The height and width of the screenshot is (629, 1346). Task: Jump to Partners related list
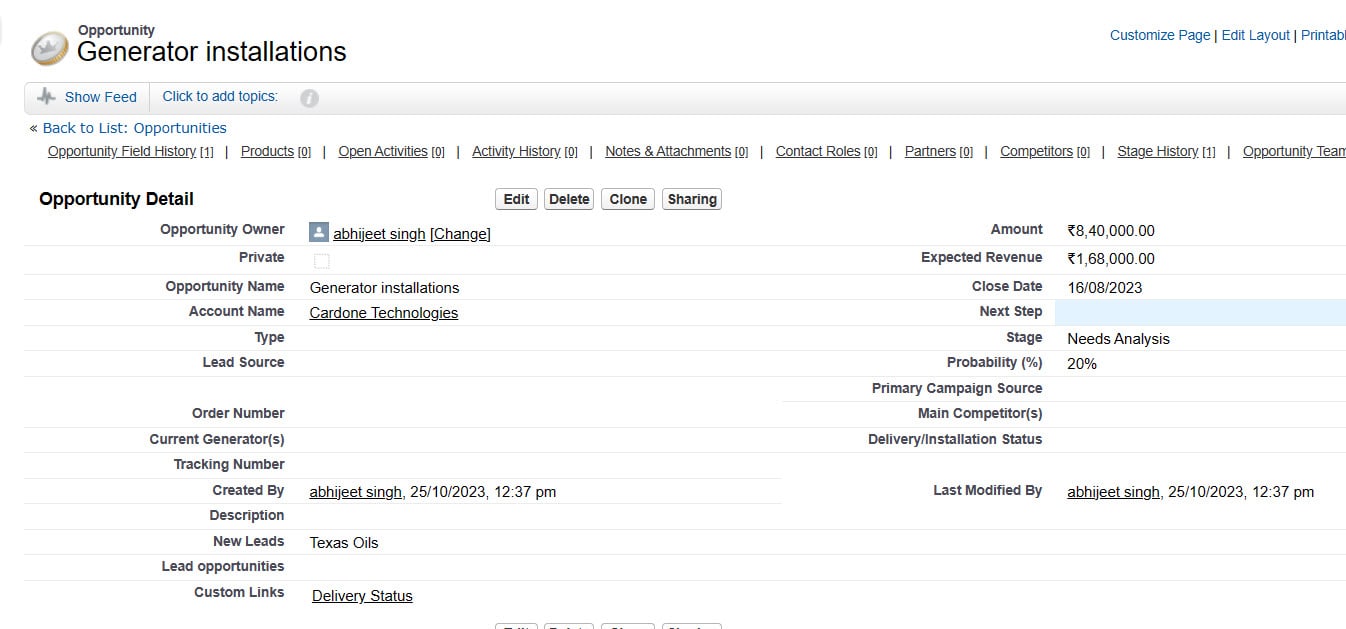point(930,151)
